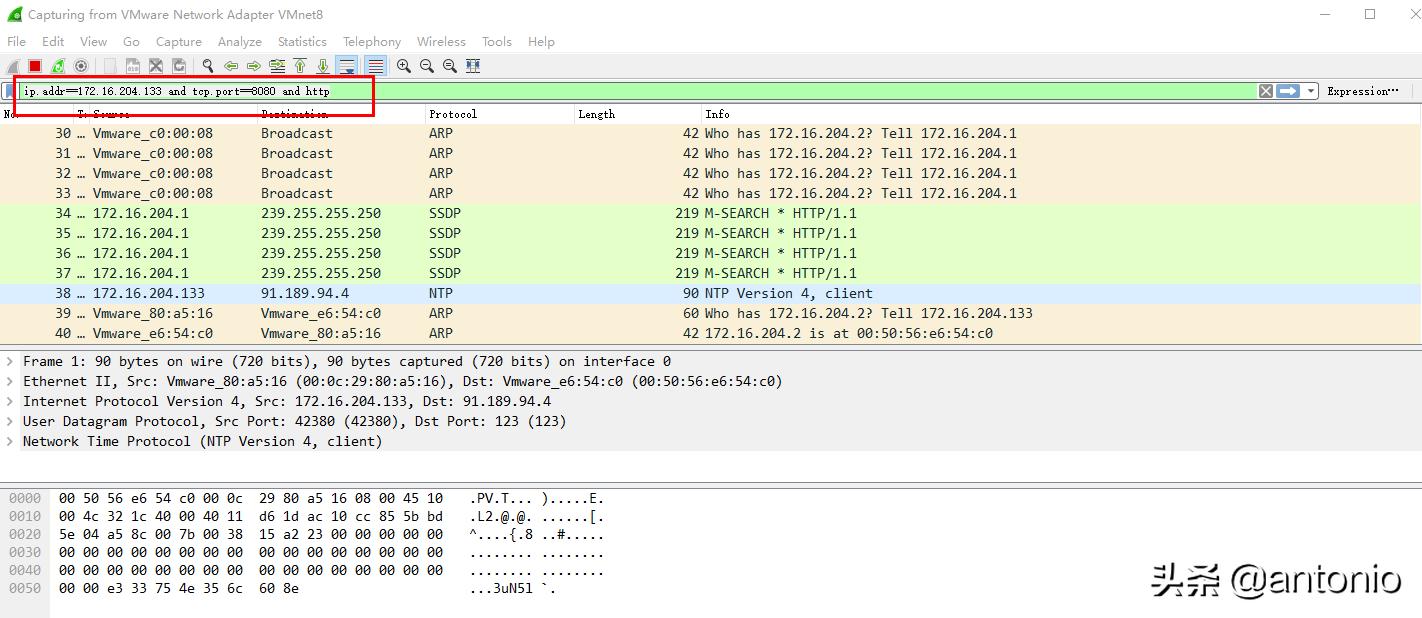Apply the display filter with arrow button

coord(1288,90)
